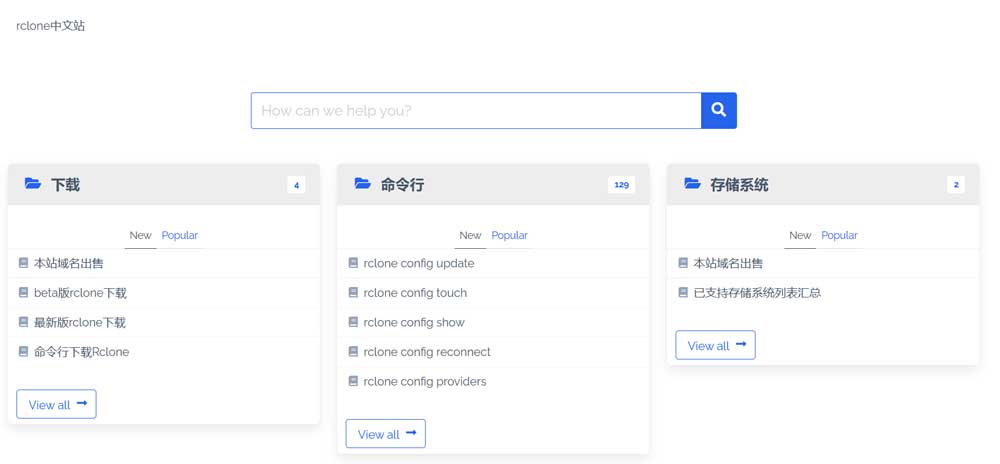The height and width of the screenshot is (464, 1000).
Task: Open the 最新版rclone下载 article
Action: (80, 323)
